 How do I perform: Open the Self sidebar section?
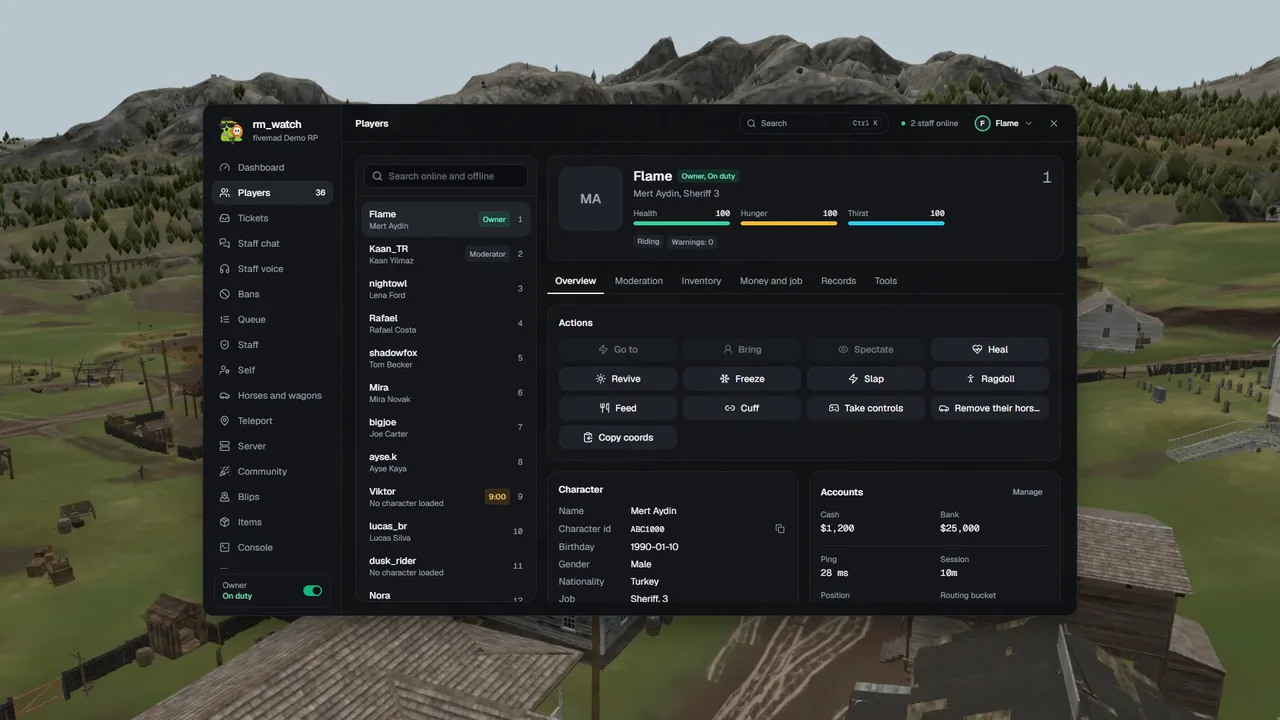coord(272,370)
